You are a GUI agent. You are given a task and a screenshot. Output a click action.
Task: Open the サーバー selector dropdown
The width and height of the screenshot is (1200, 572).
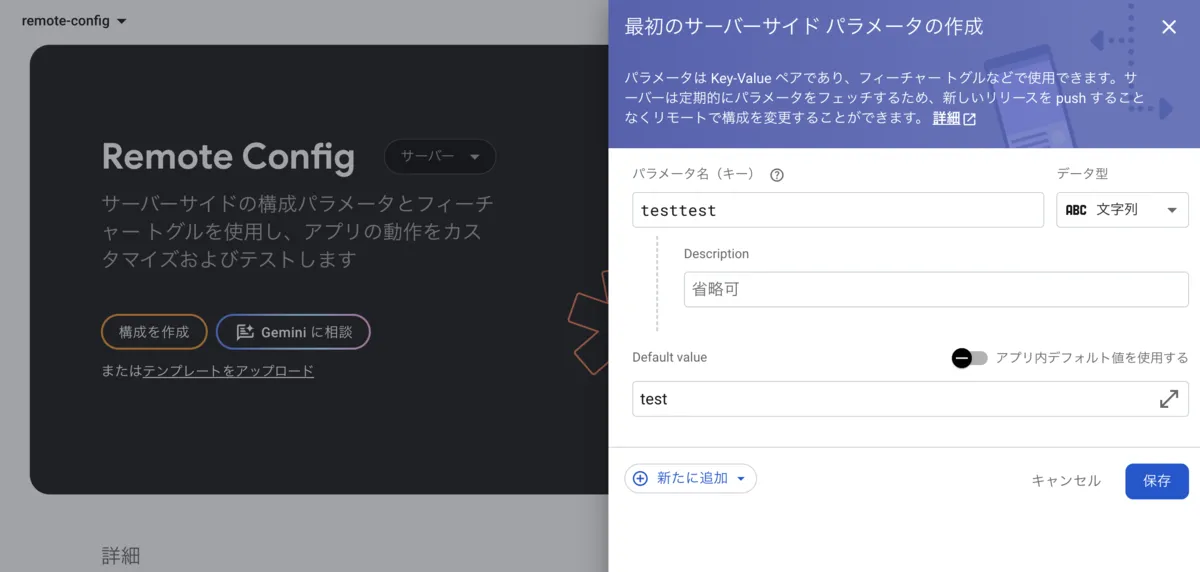click(x=440, y=157)
